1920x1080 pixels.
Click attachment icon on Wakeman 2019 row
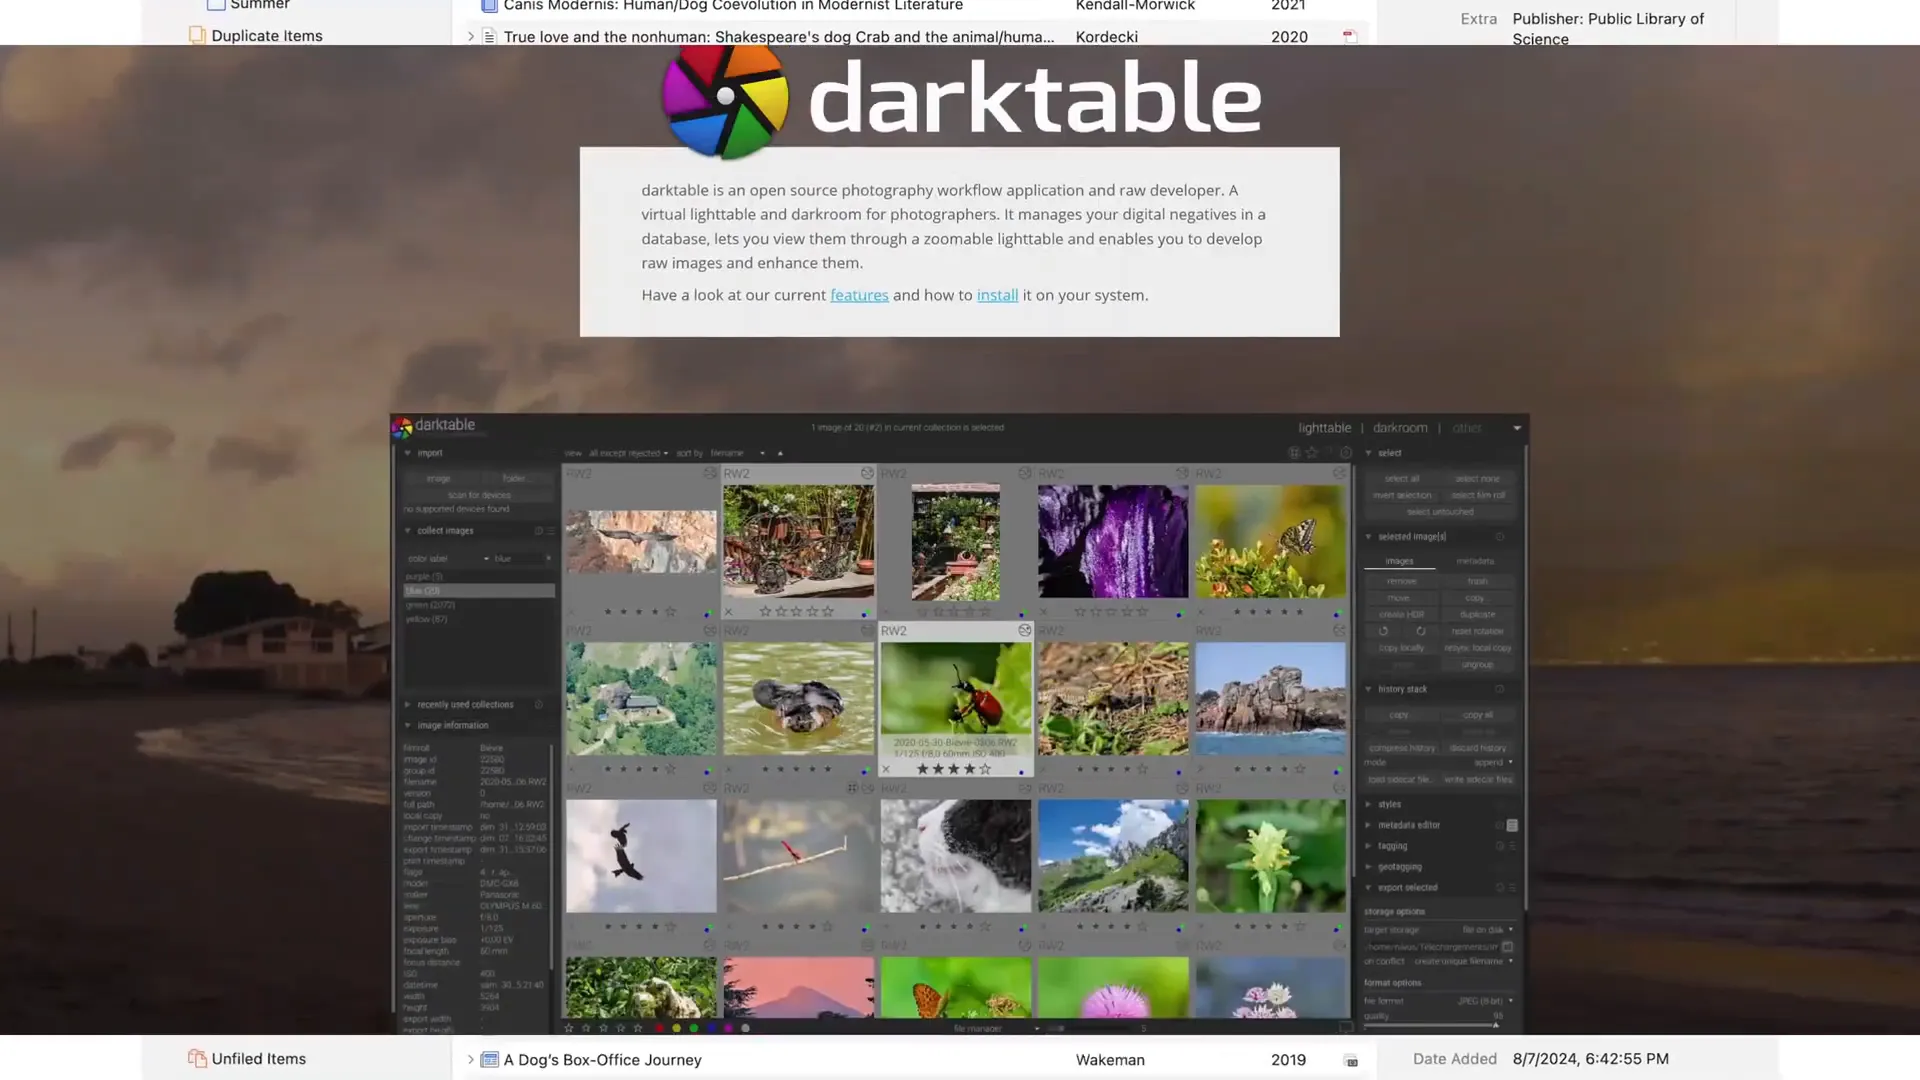(1351, 1061)
